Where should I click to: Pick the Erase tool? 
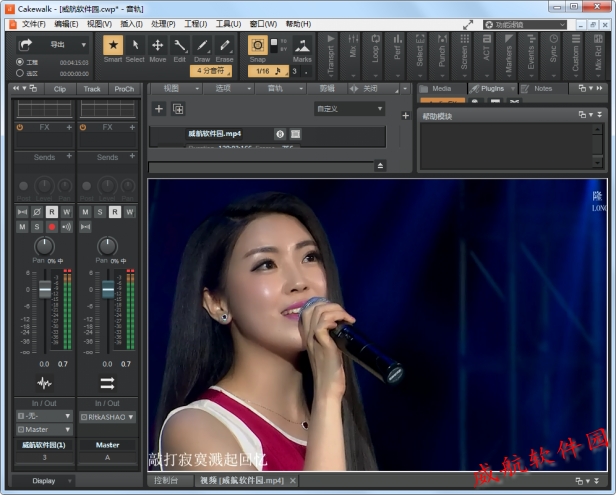tap(225, 46)
